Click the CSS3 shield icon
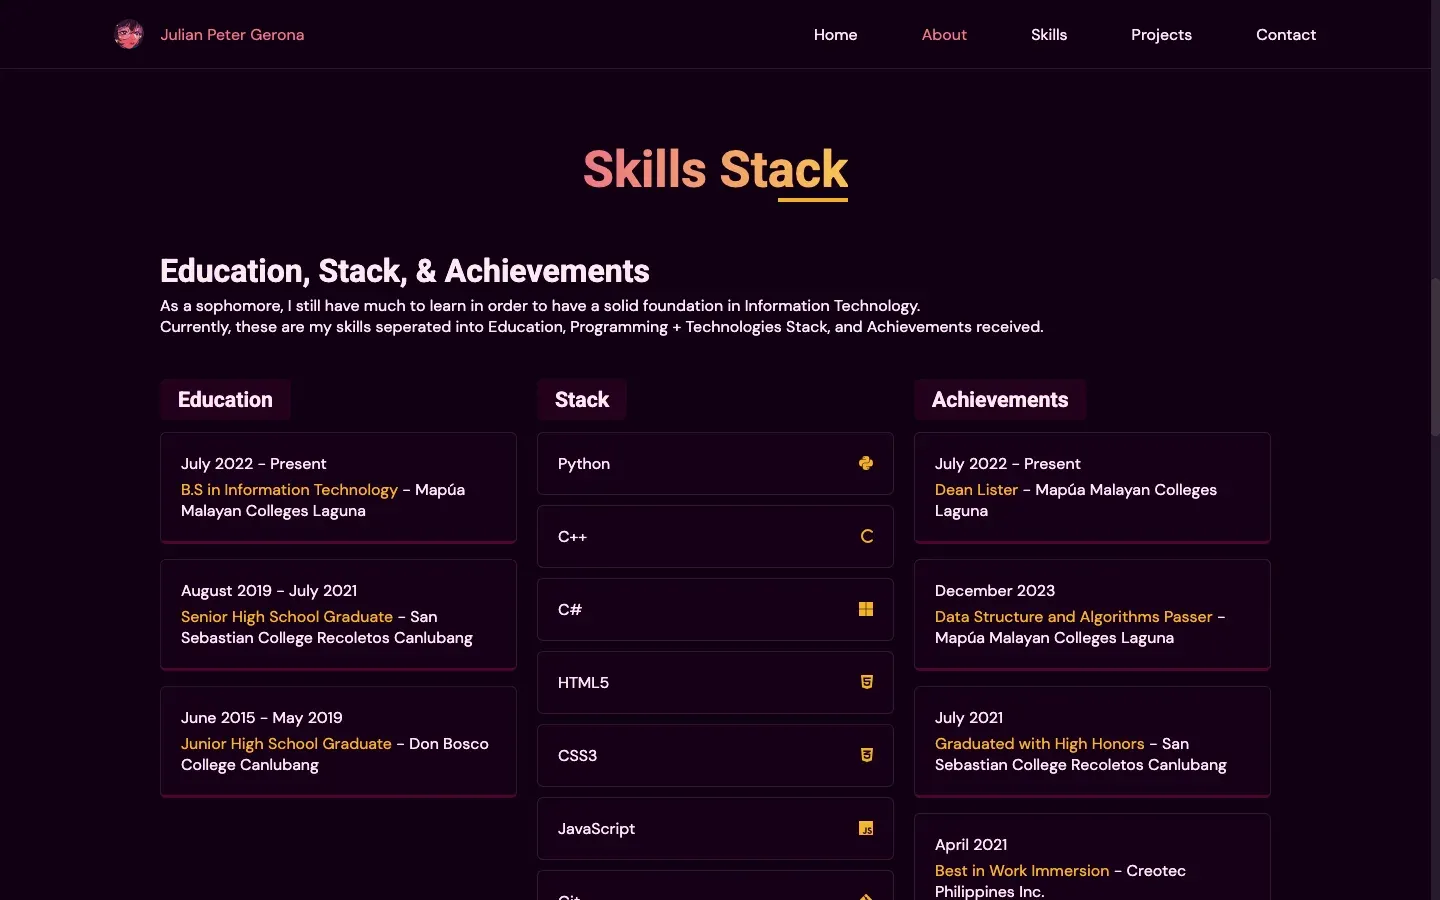 coord(866,755)
